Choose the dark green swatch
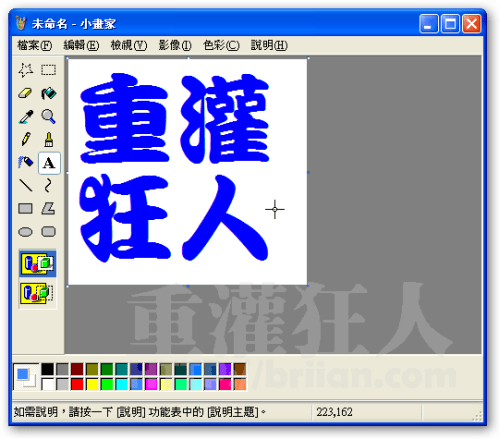This screenshot has width=500, height=439. [107, 369]
